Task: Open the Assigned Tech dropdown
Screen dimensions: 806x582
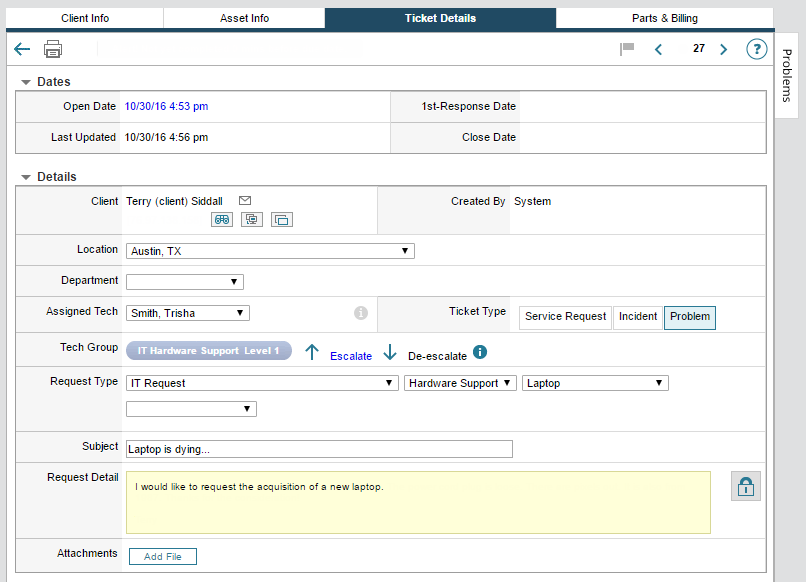Action: click(x=187, y=313)
